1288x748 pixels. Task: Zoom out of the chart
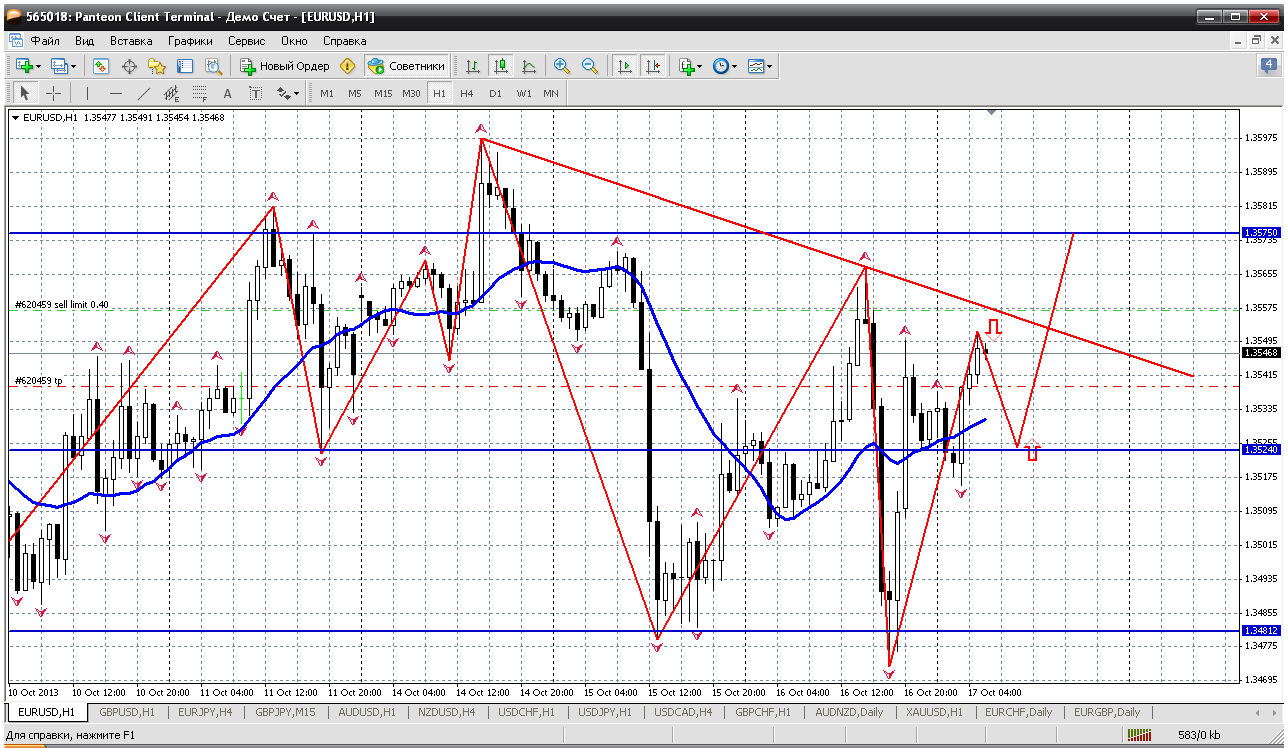[590, 66]
